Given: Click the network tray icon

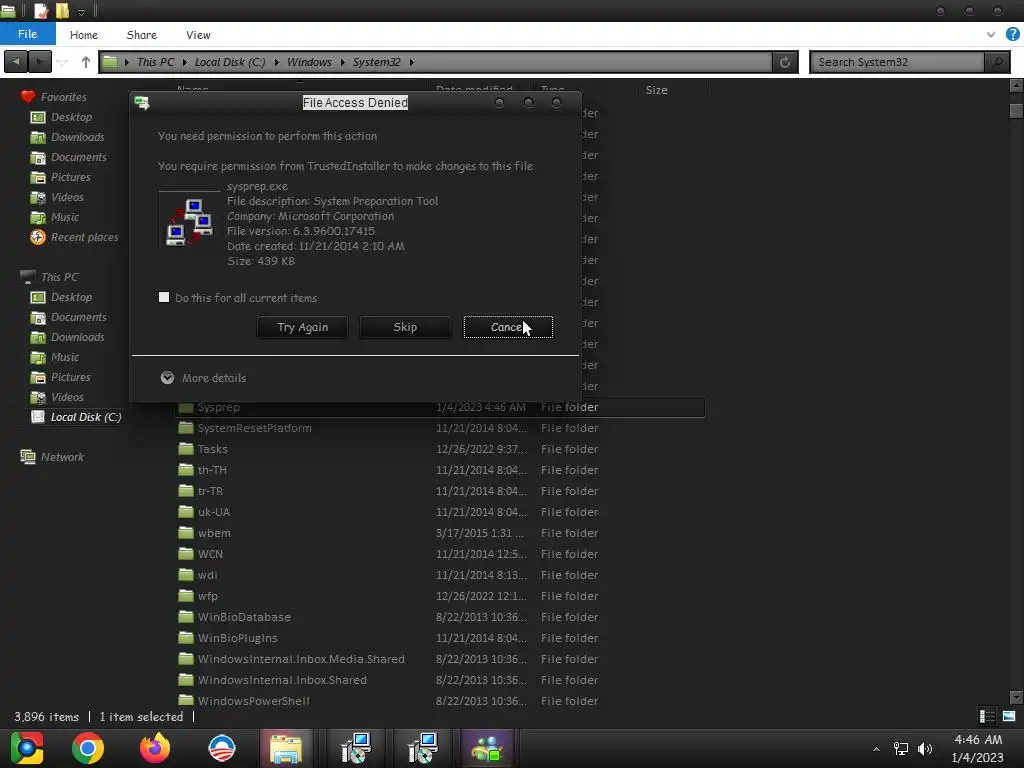Looking at the screenshot, I should tap(901, 748).
